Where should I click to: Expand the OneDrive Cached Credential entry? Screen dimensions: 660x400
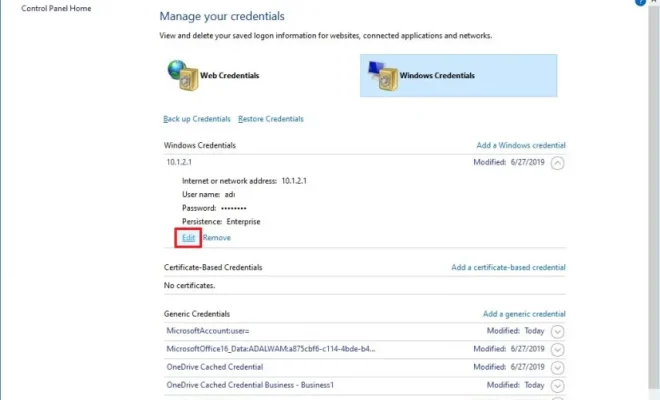(x=558, y=367)
